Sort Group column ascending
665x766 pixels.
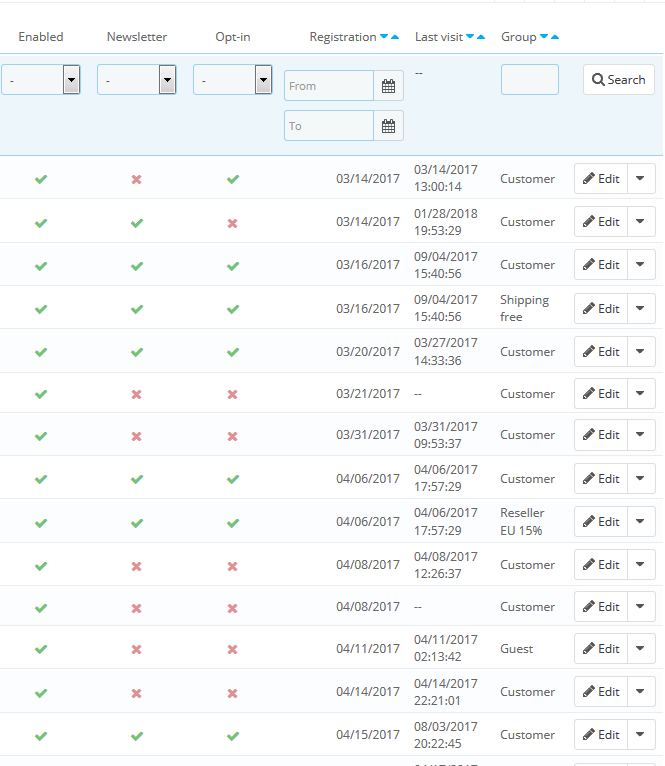tap(555, 37)
